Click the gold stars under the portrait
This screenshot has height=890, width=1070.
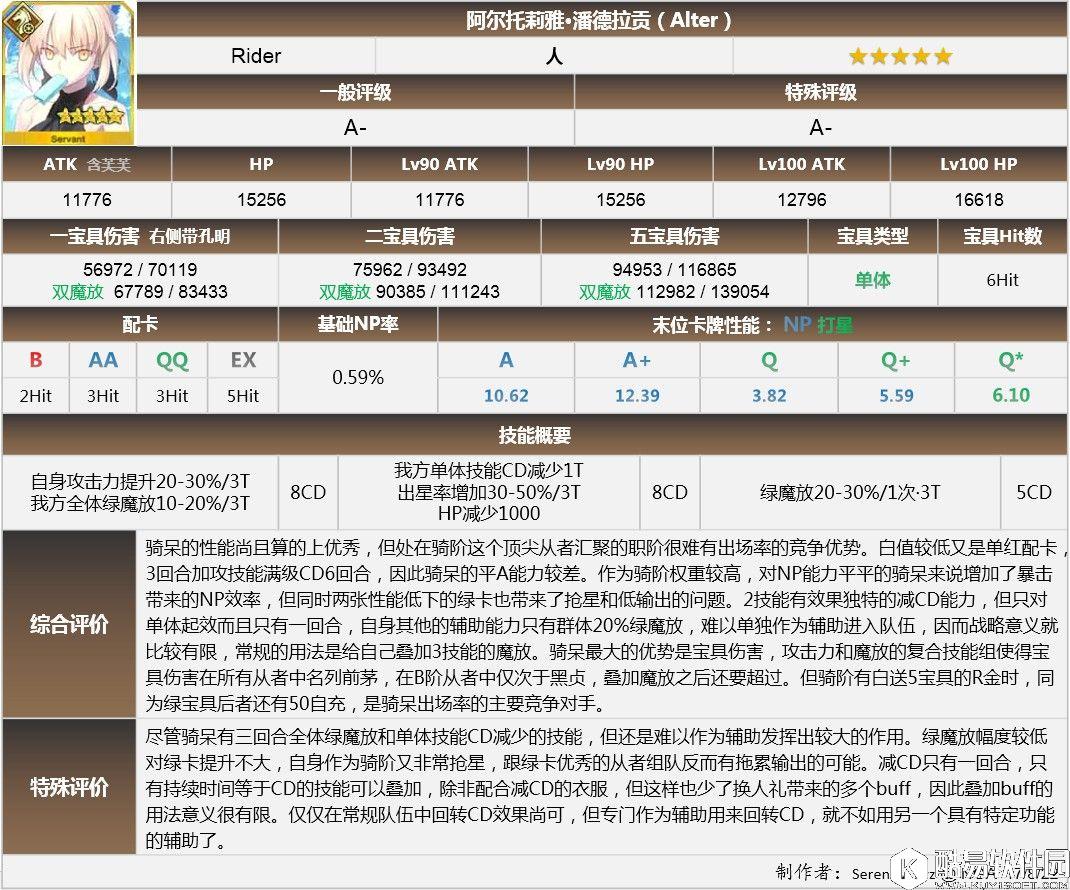[x=89, y=116]
